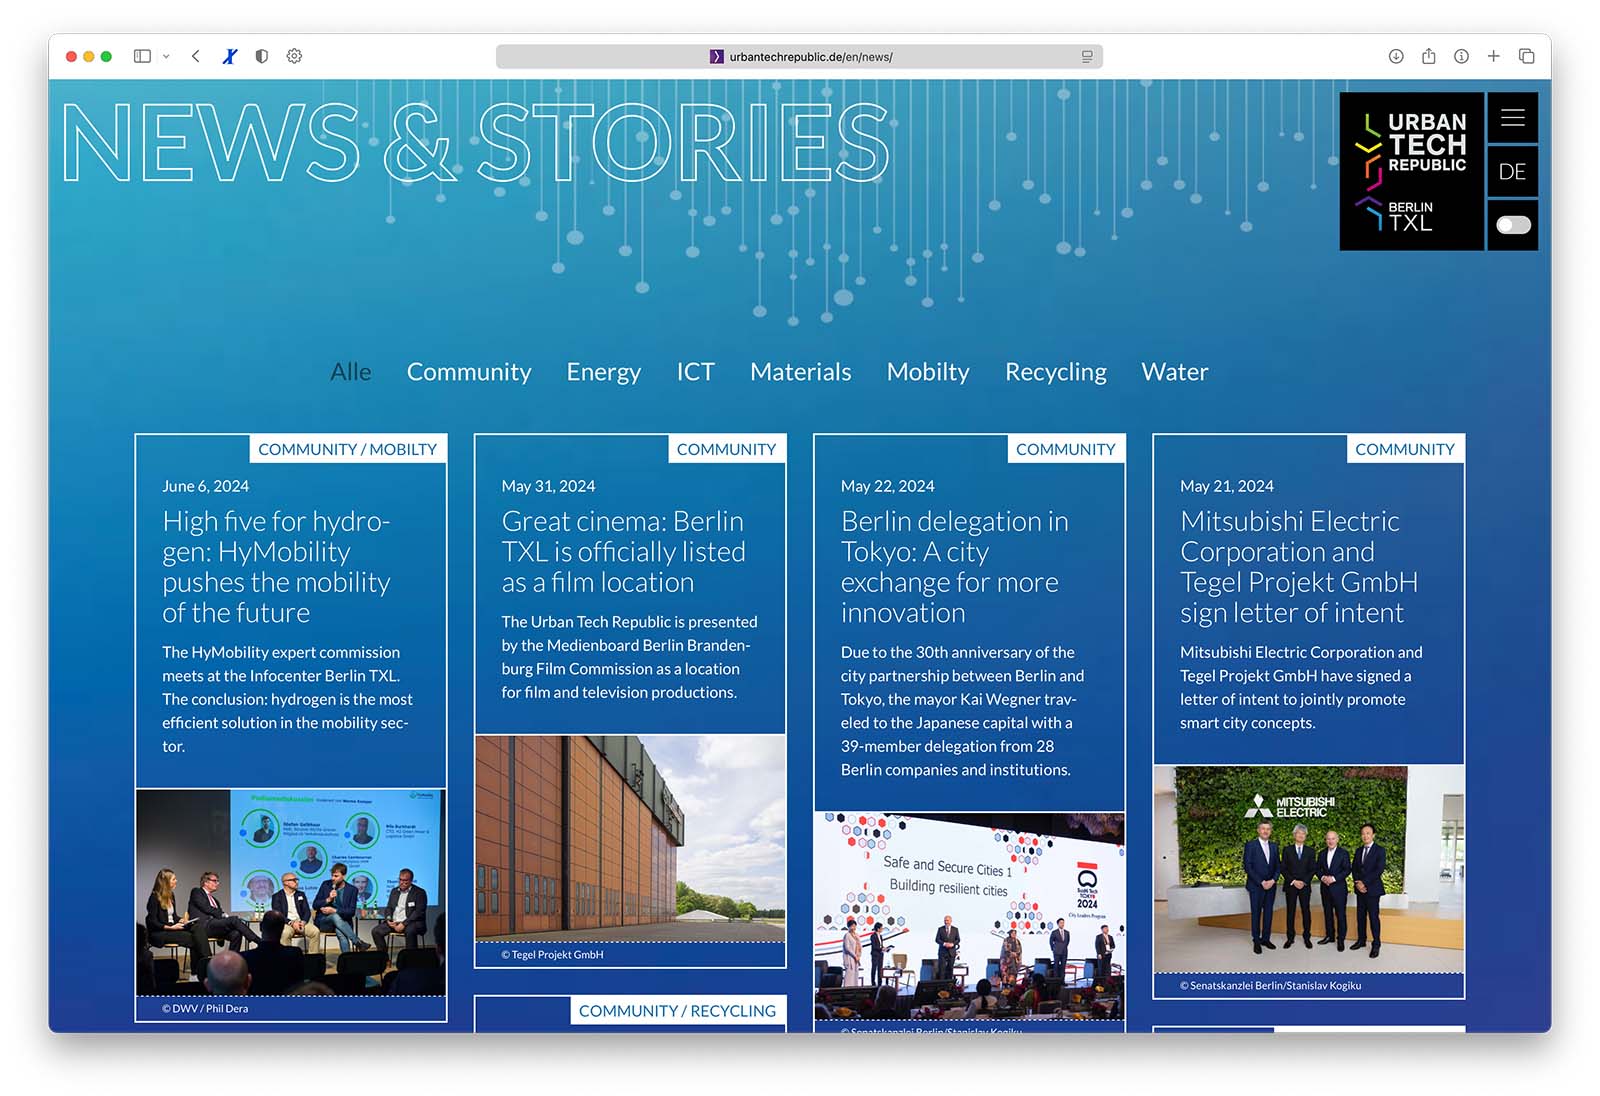Open Great cinema Berlin TXL article

pos(624,552)
